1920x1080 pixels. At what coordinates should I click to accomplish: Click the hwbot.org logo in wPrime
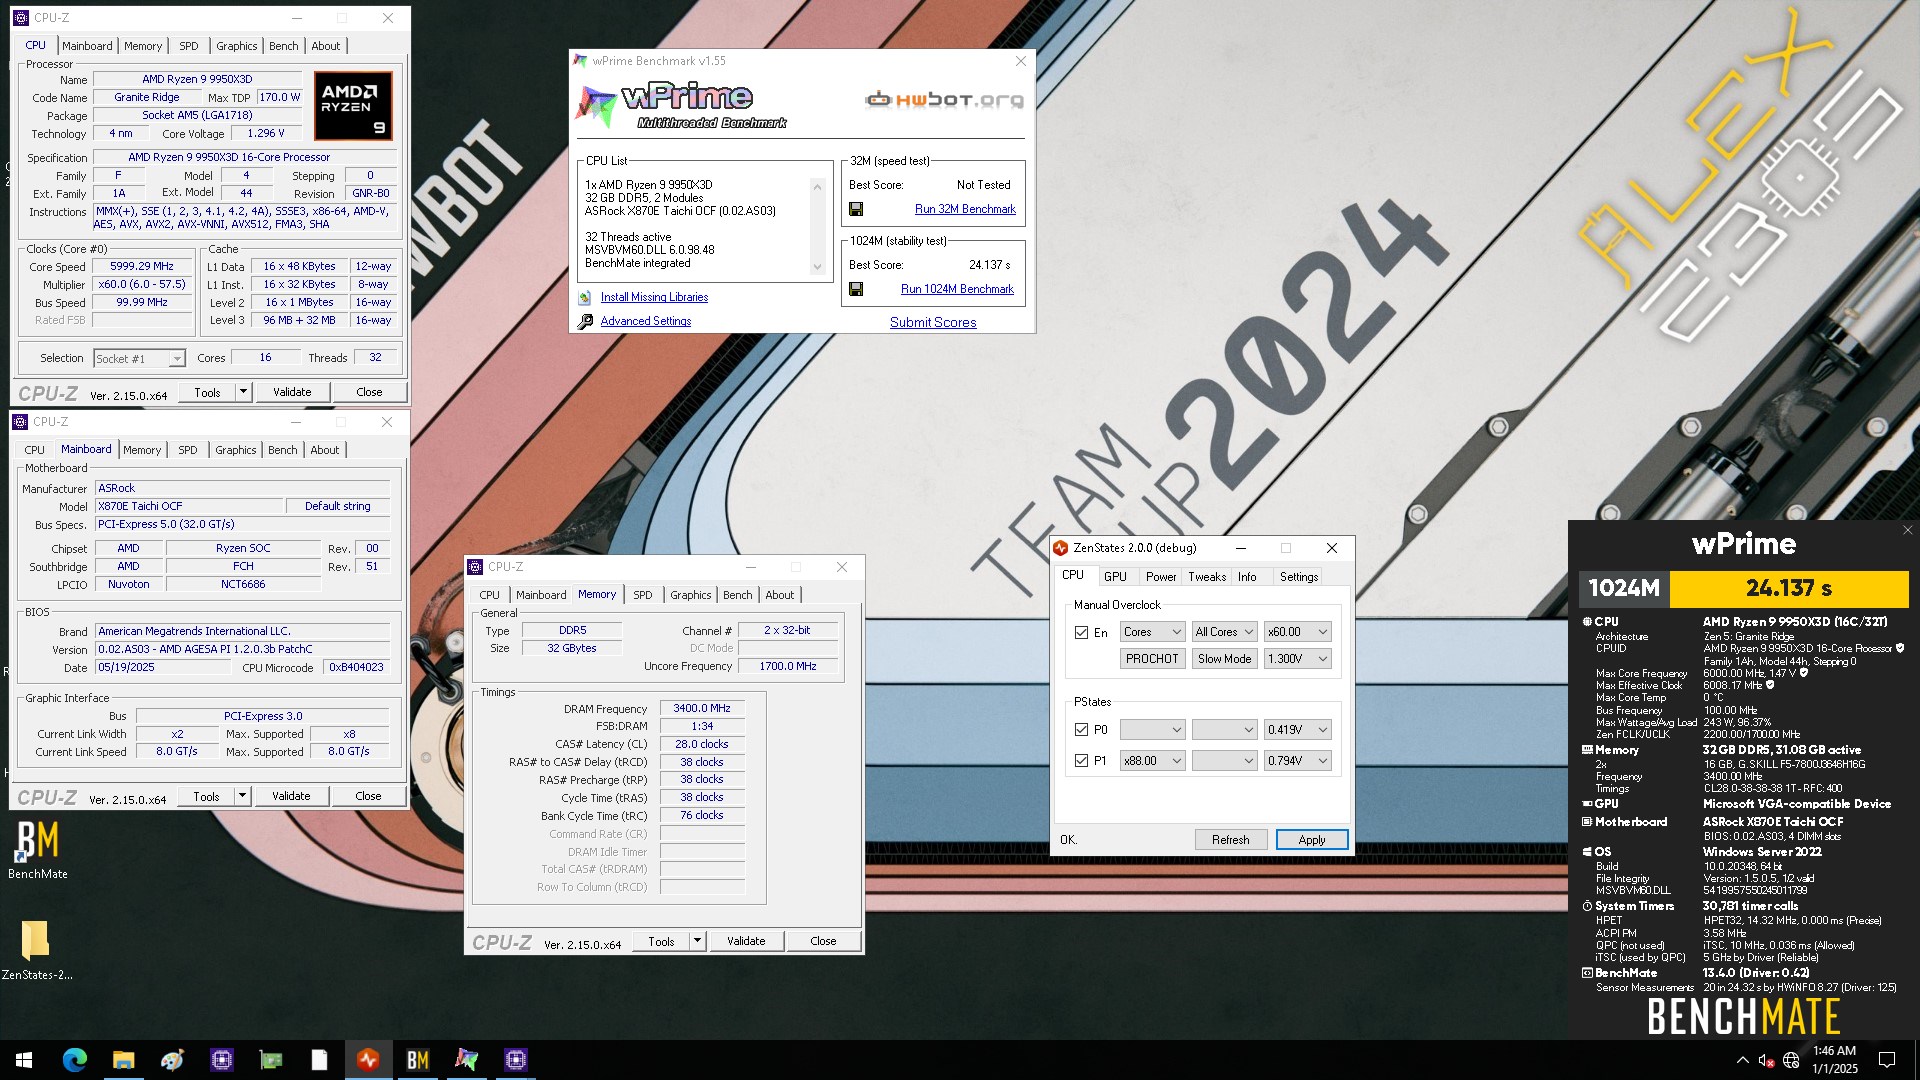coord(944,99)
